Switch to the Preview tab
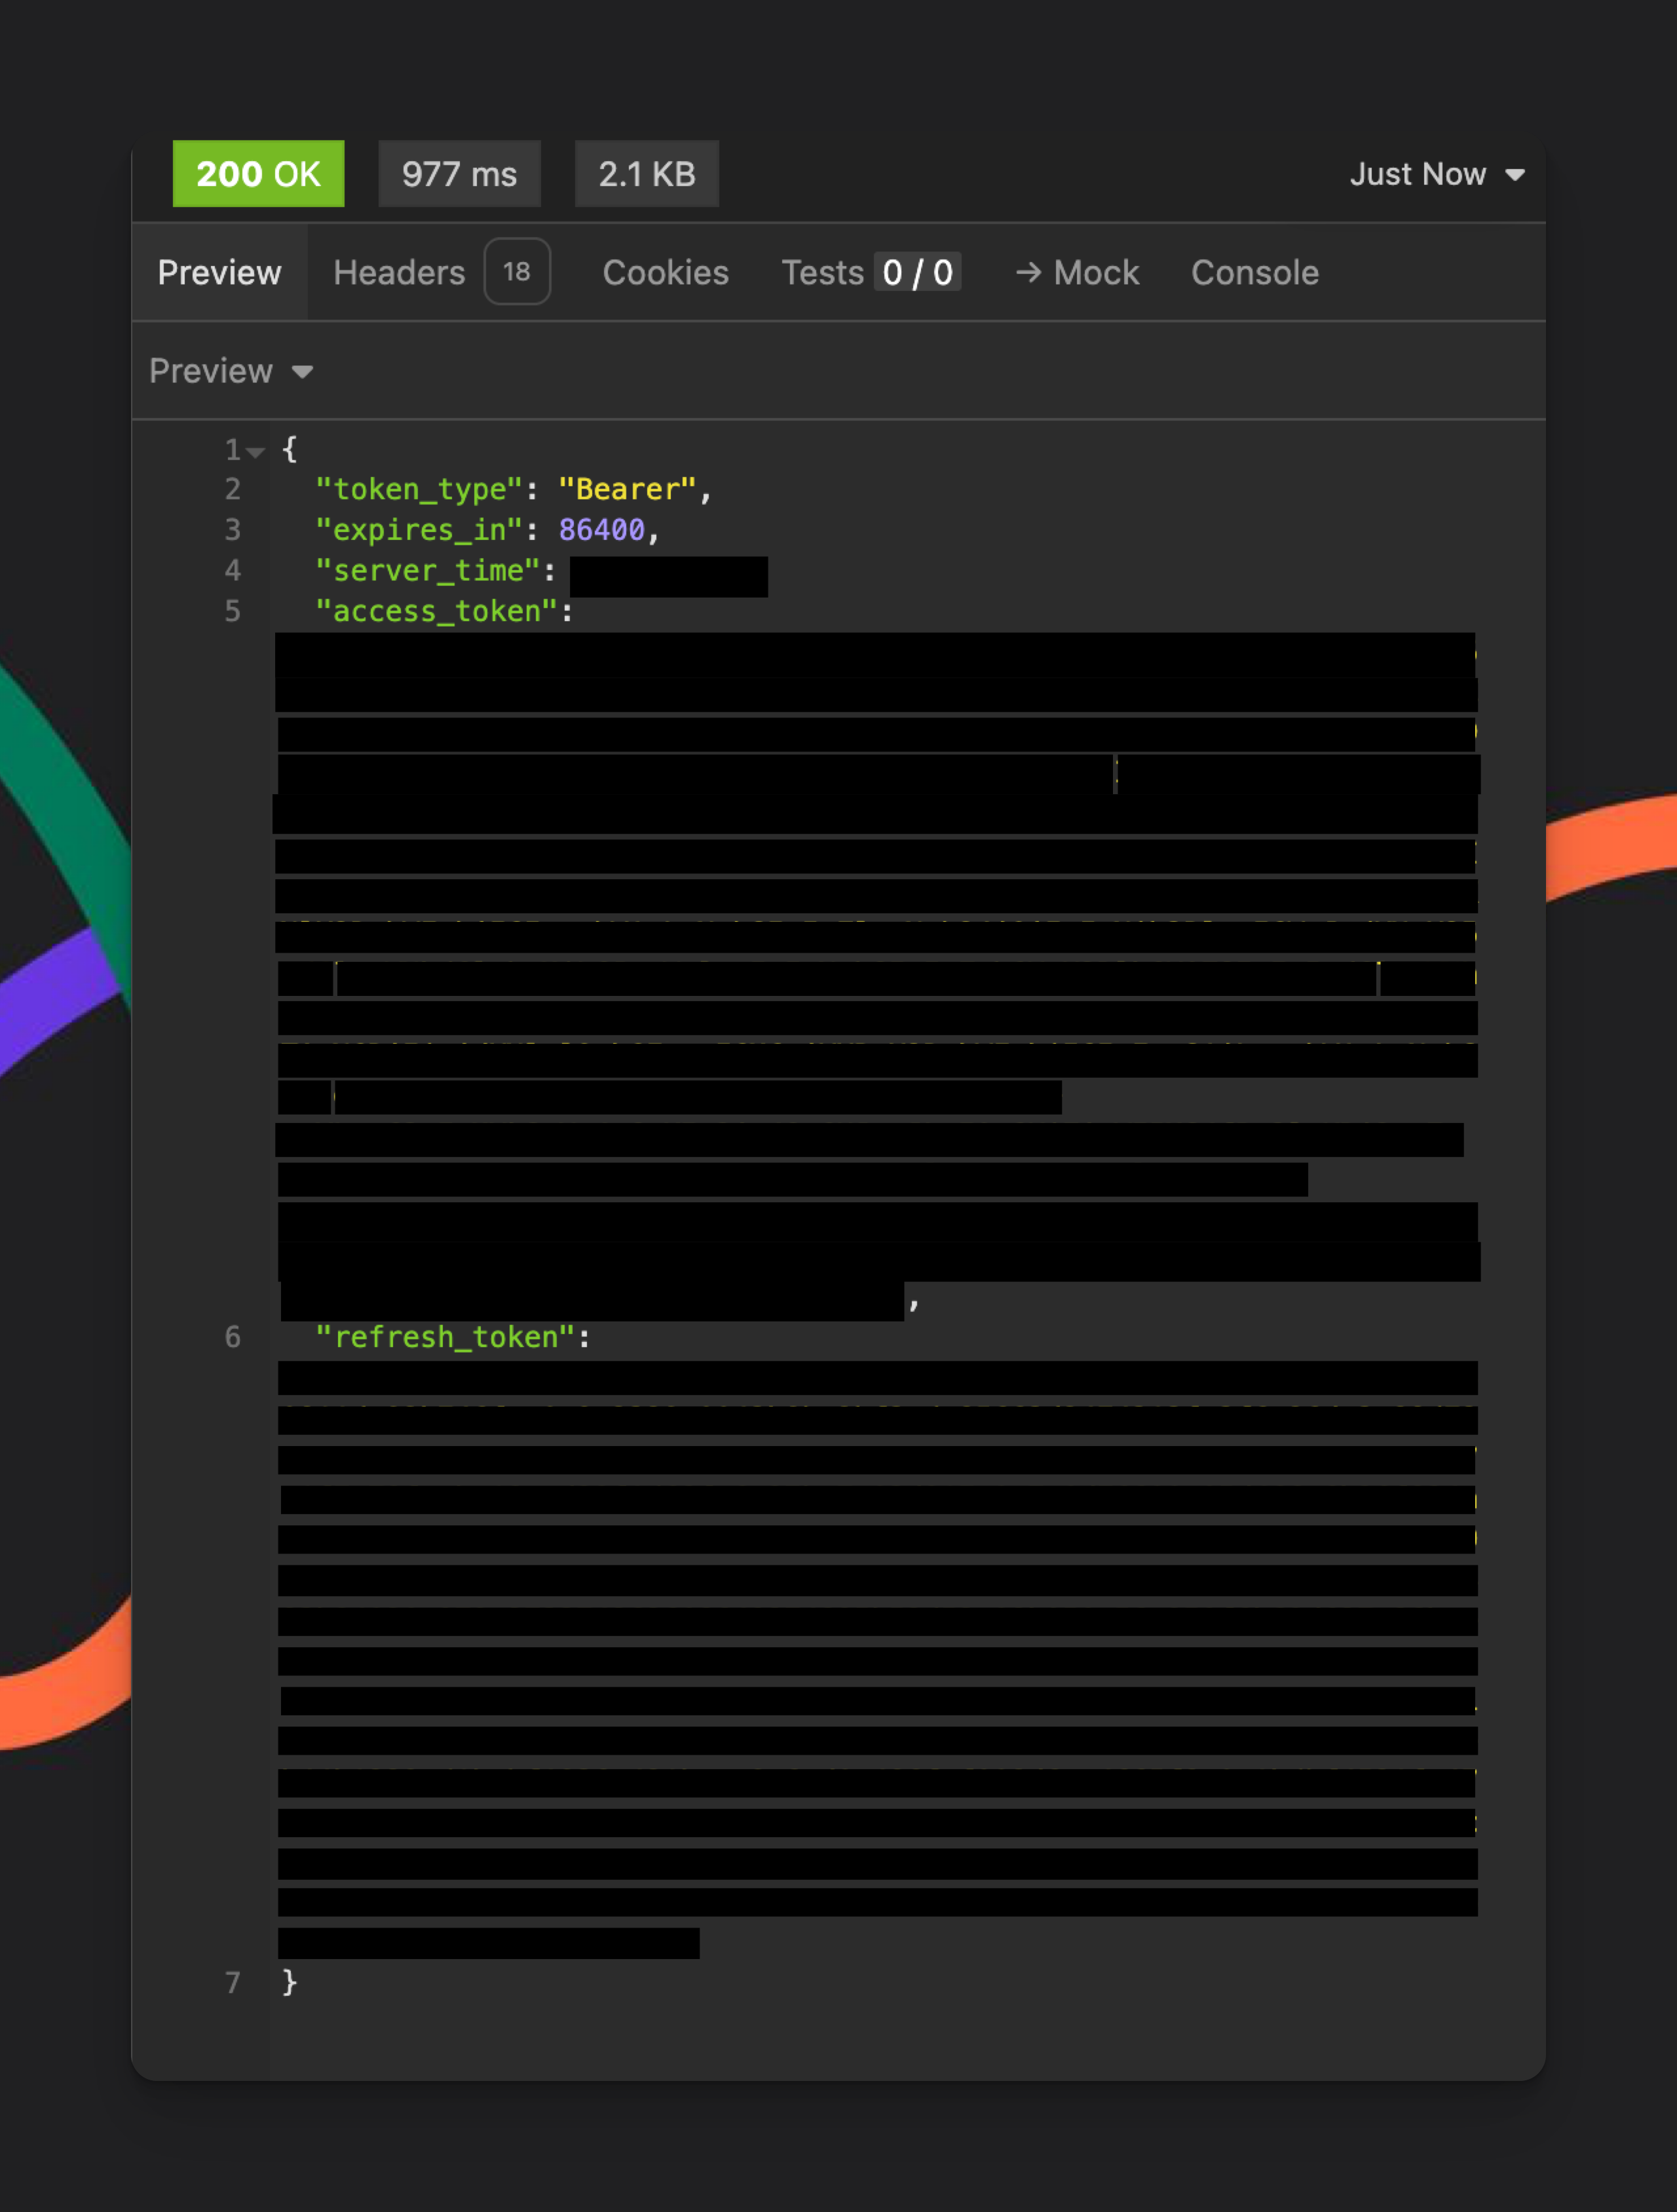This screenshot has width=1677, height=2212. click(x=219, y=272)
